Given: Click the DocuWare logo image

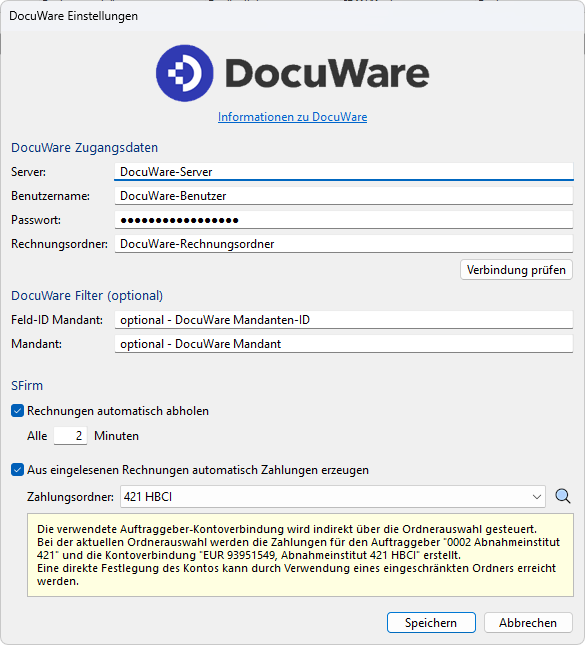Looking at the screenshot, I should point(292,73).
